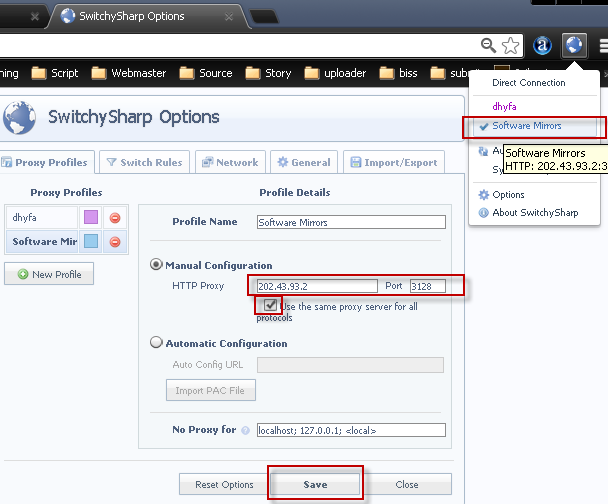Select dhyfa in the profile list
Image resolution: width=608 pixels, height=504 pixels.
pos(42,217)
